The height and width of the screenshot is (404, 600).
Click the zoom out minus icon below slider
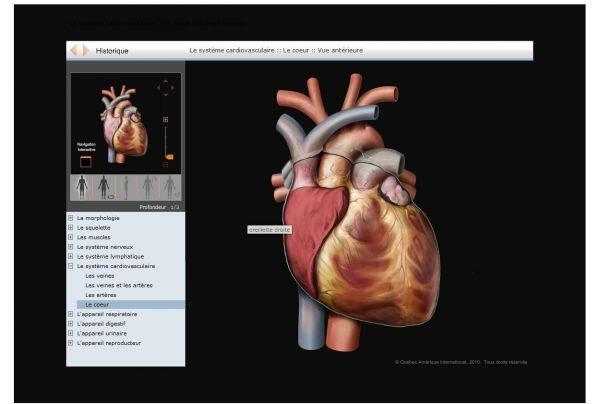(x=165, y=165)
